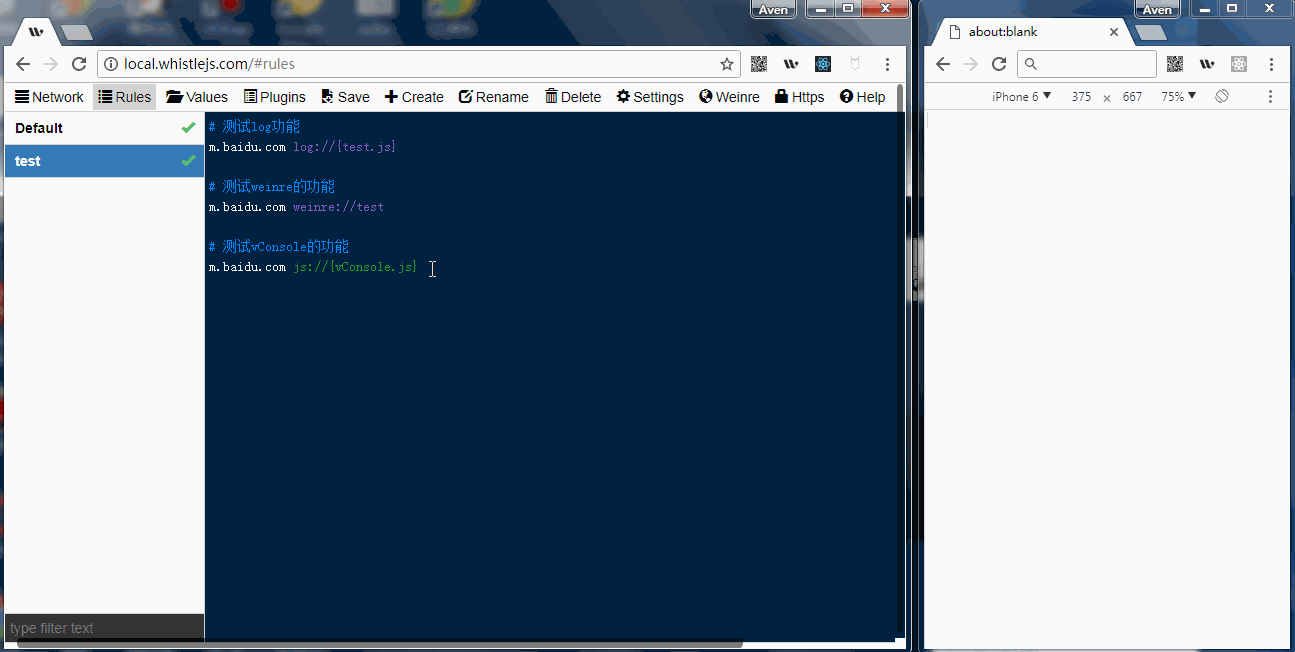Open the React DevTools extension in left window
This screenshot has width=1295, height=652.
tap(823, 64)
